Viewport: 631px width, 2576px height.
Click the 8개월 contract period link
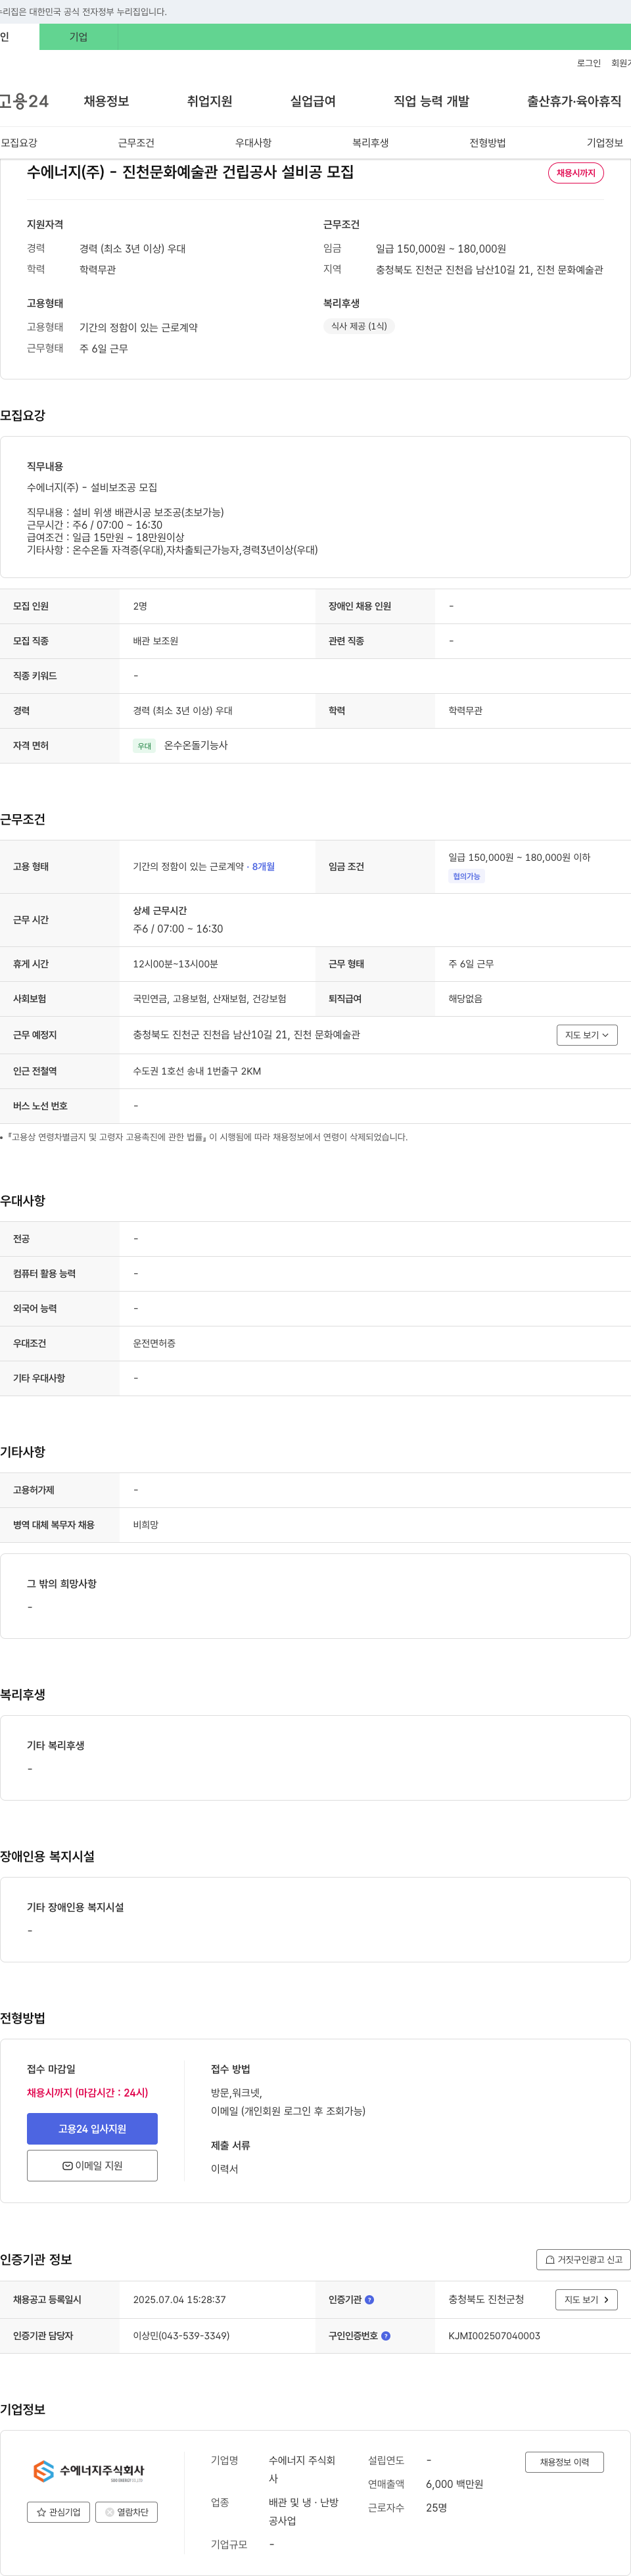point(263,867)
